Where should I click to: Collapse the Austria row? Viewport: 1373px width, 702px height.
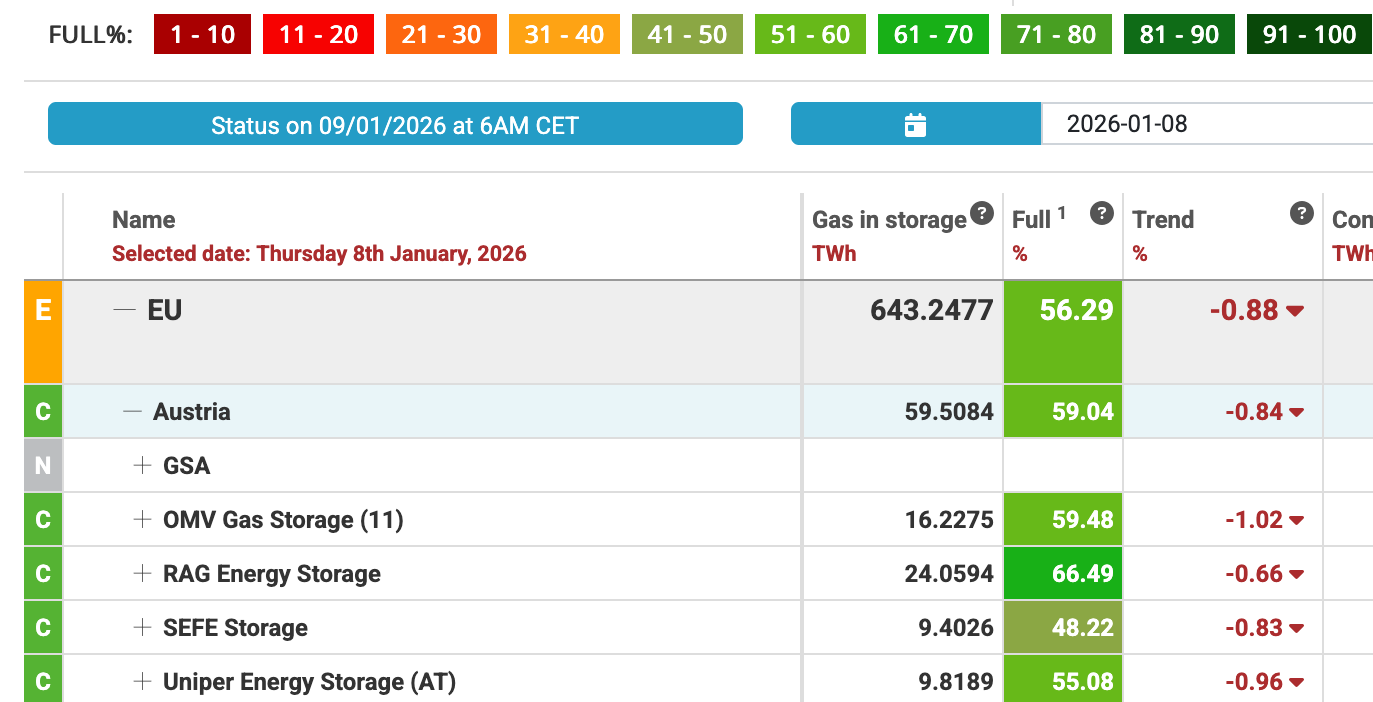click(132, 411)
